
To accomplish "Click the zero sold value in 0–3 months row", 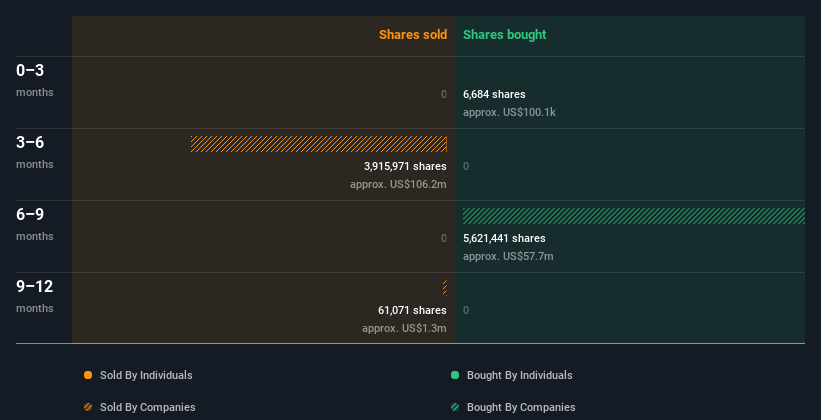I will pyautogui.click(x=444, y=94).
